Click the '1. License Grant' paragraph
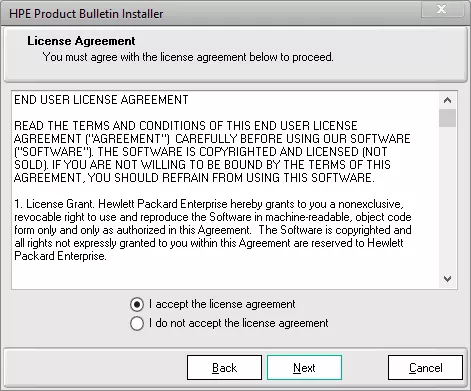This screenshot has height=391, width=471. (213, 230)
